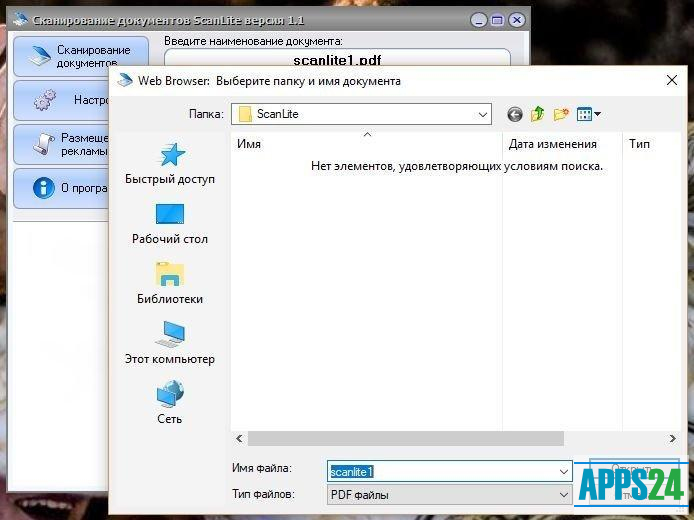Close the file save dialog
This screenshot has height=520, width=694.
669,80
